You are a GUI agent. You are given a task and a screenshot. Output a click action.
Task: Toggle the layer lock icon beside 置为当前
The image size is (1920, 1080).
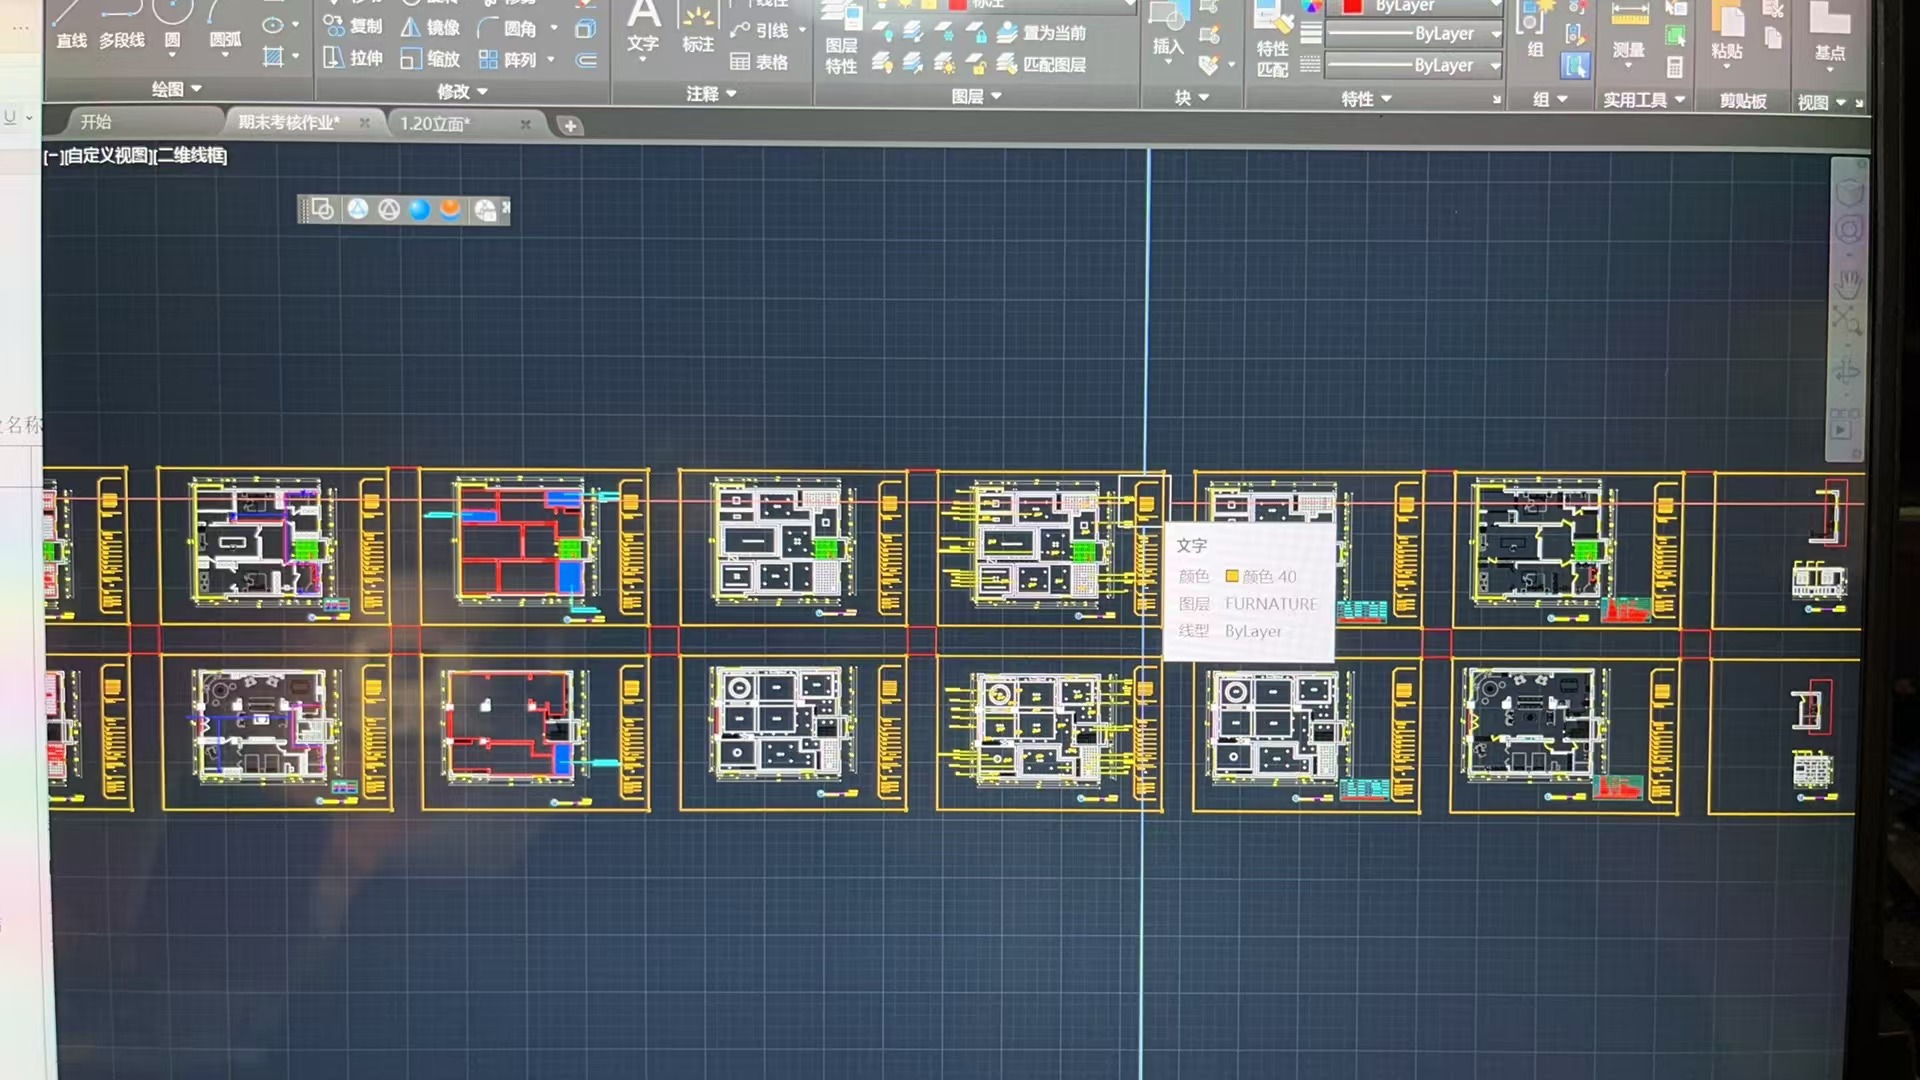pos(977,34)
